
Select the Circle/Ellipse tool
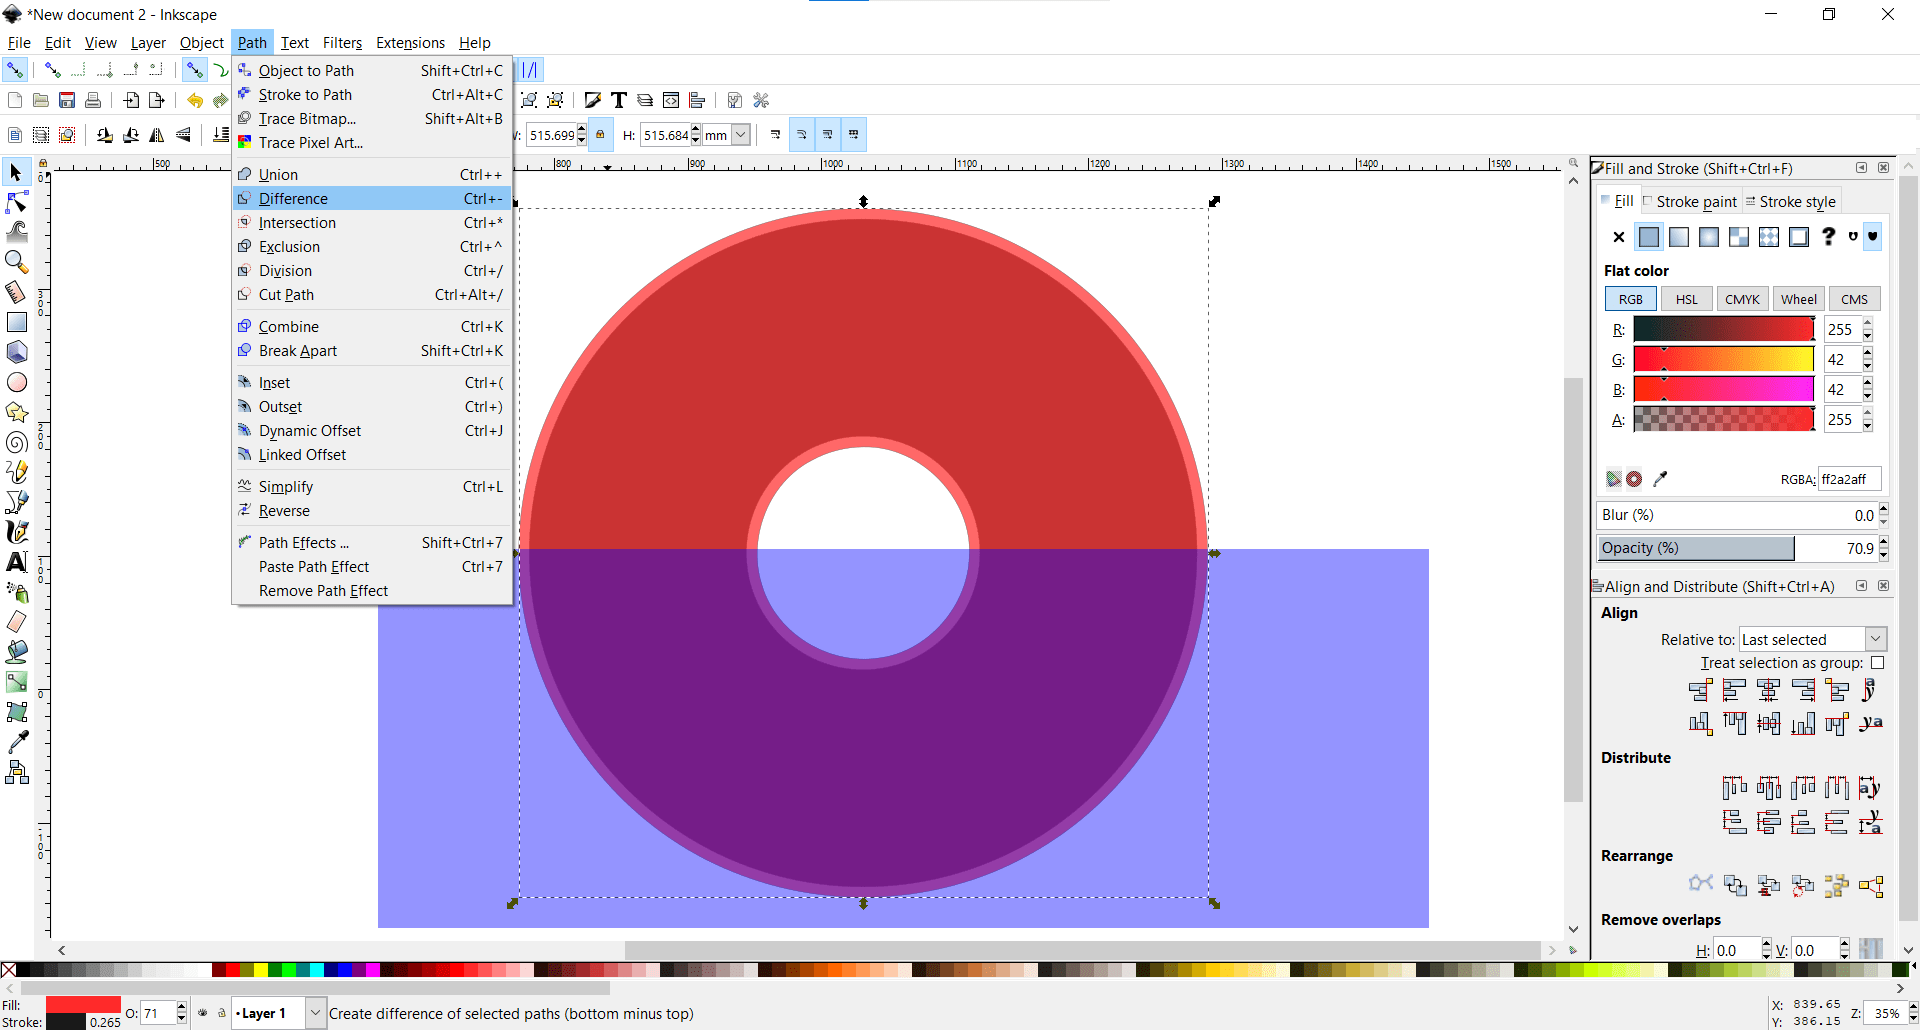pos(17,382)
